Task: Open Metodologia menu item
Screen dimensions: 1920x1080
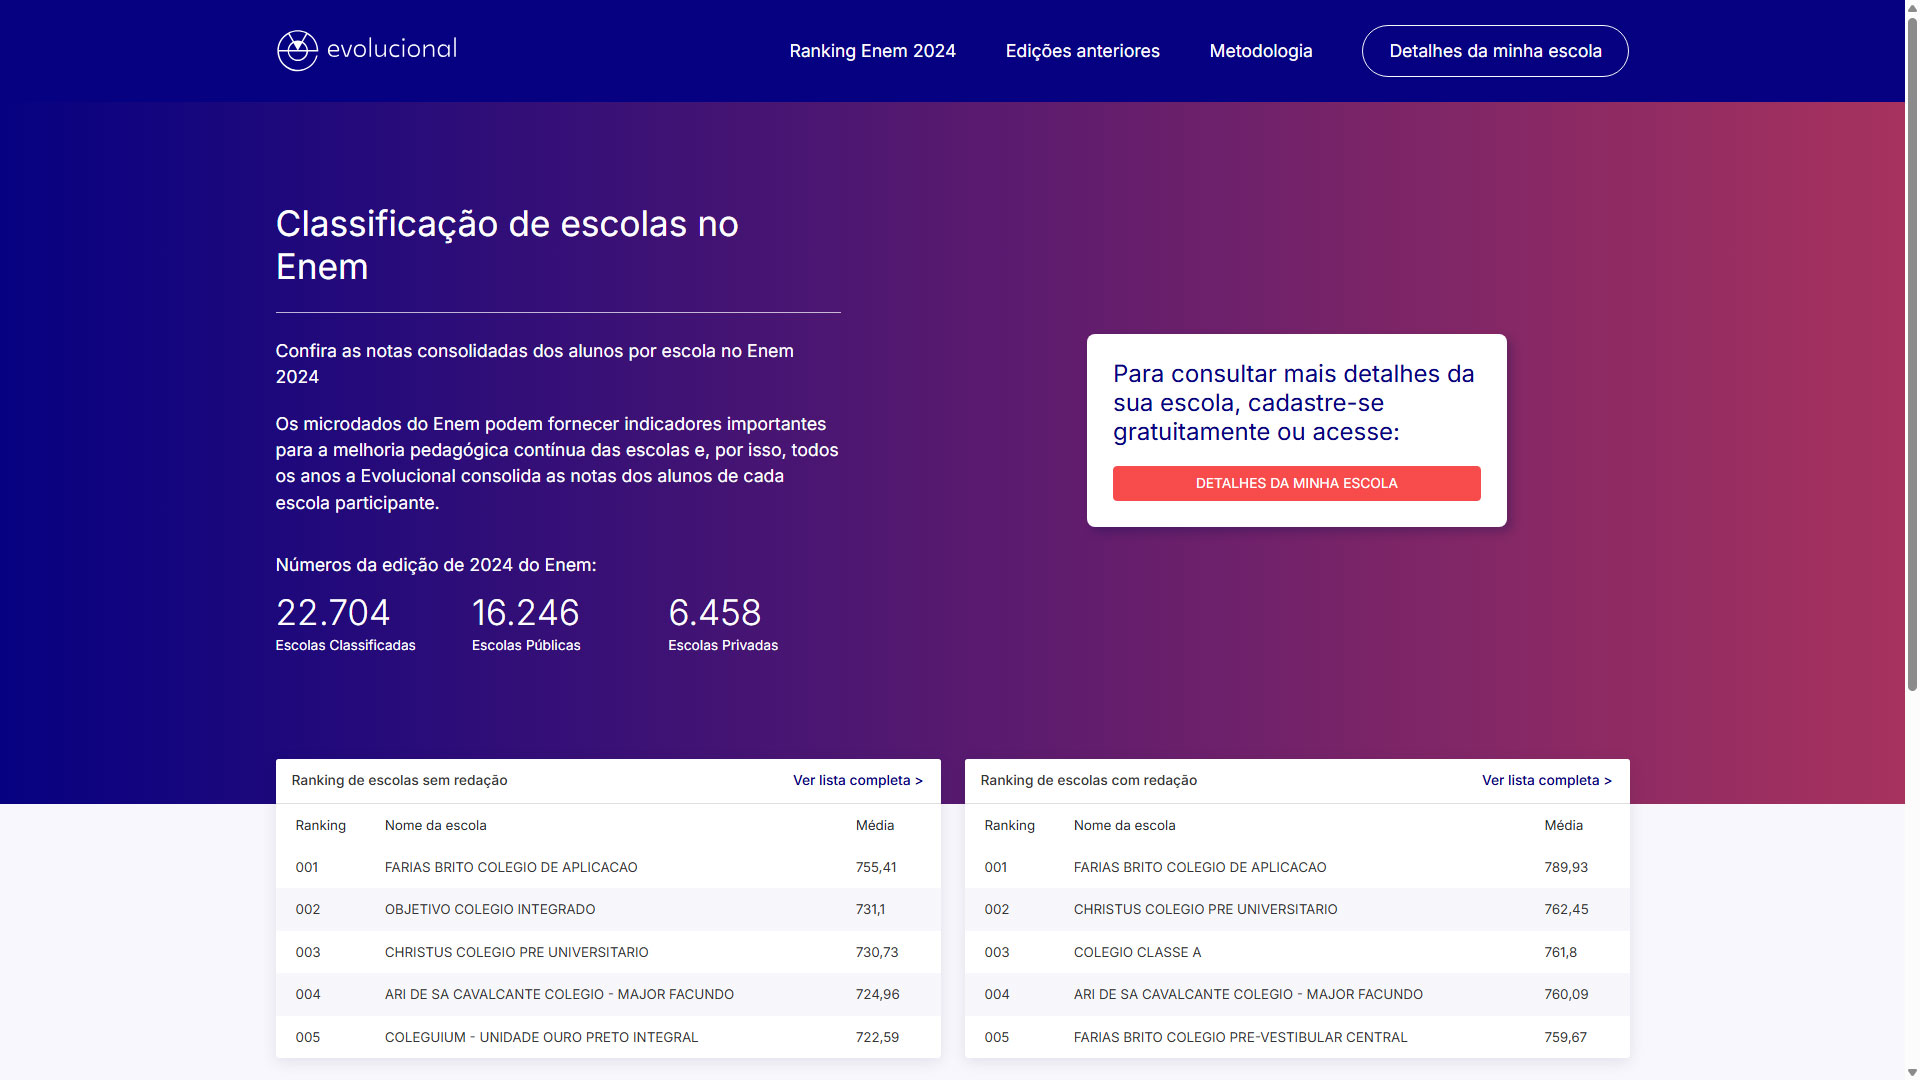Action: pyautogui.click(x=1260, y=51)
